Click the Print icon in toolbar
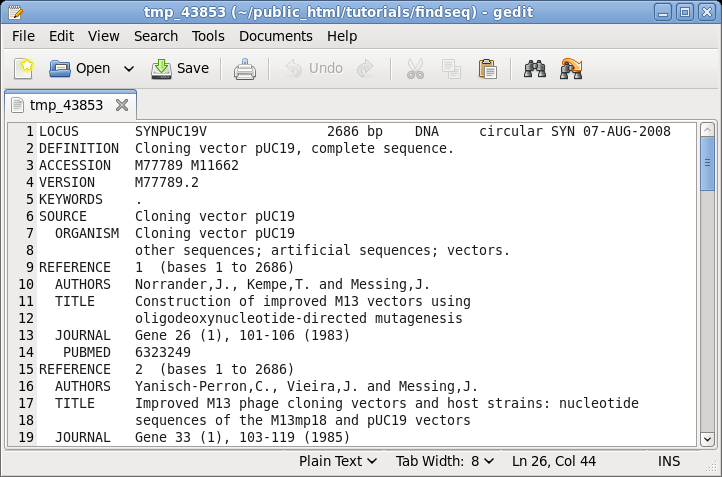This screenshot has height=477, width=722. tap(245, 69)
